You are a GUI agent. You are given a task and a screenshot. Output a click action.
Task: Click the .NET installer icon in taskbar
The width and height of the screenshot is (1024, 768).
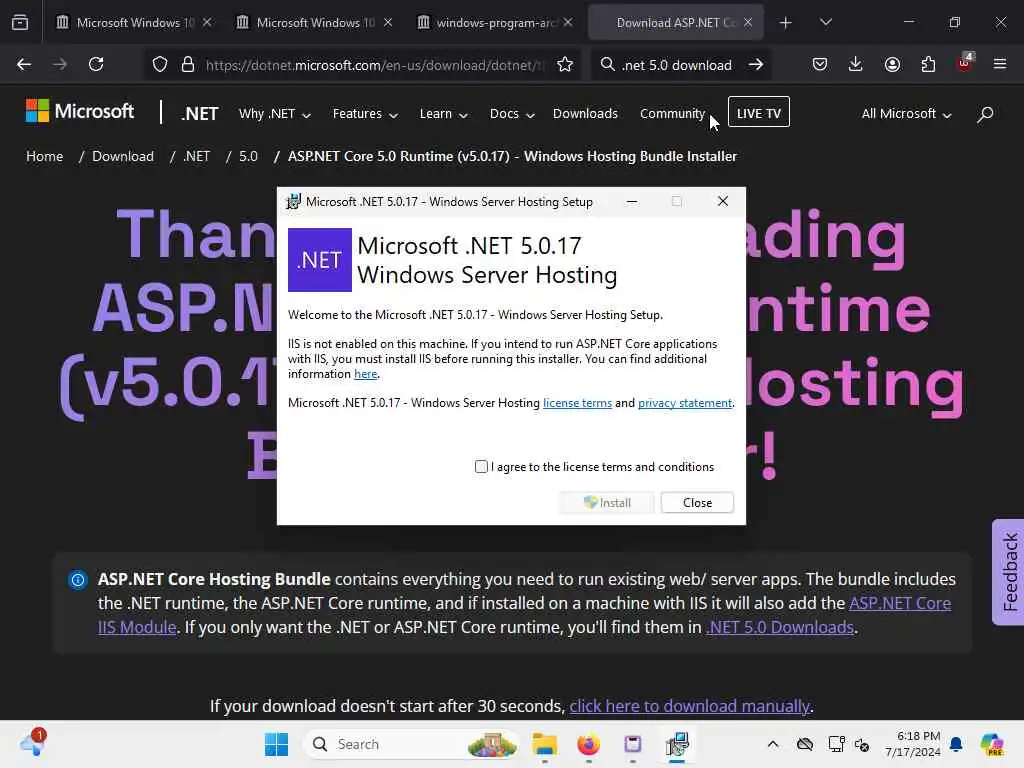click(677, 744)
